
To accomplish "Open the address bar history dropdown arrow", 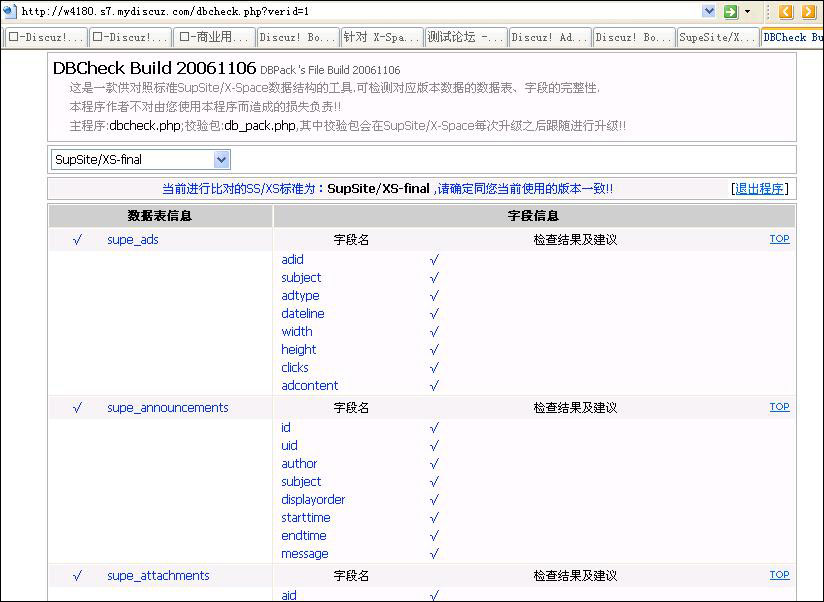I will (x=709, y=11).
